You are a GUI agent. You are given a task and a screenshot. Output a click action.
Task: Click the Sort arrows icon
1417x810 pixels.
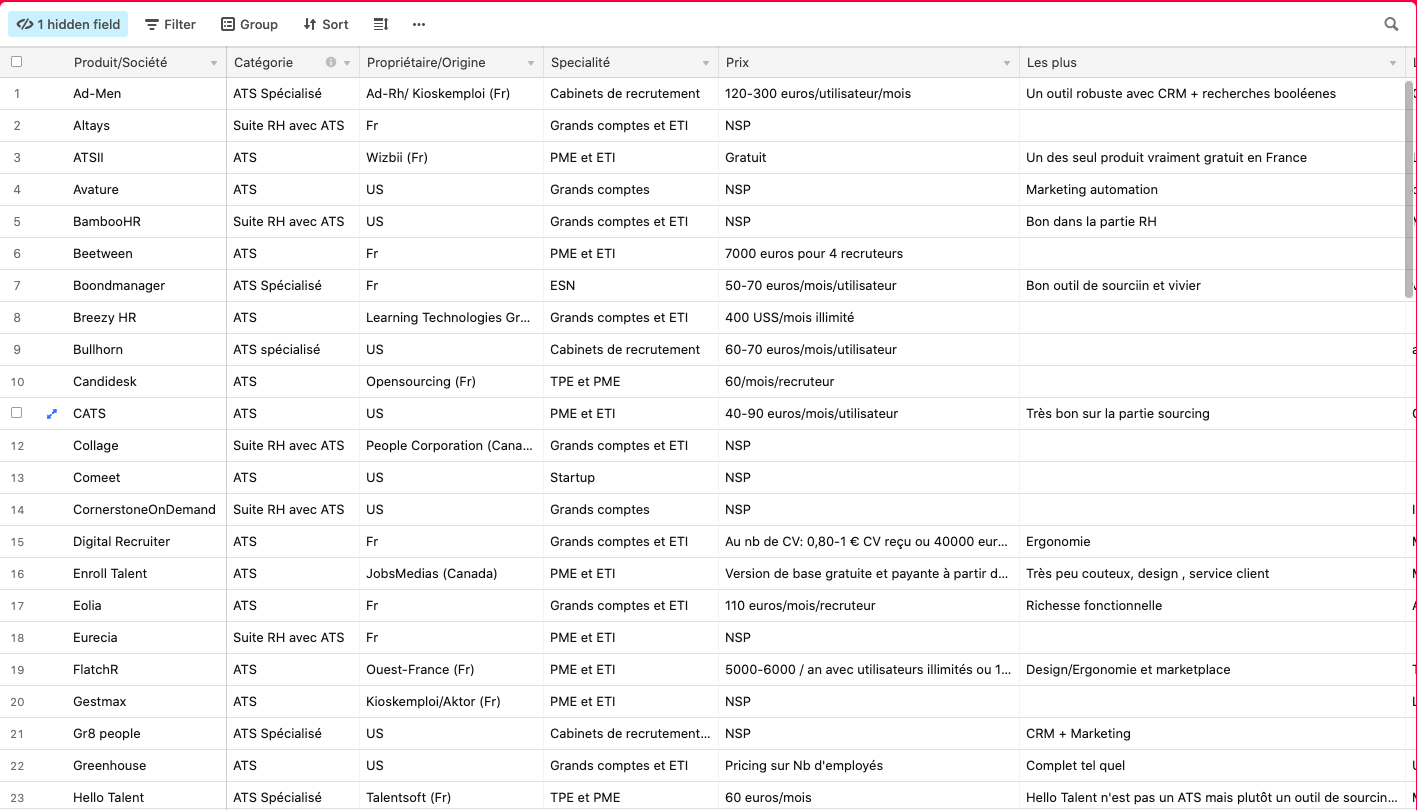310,24
